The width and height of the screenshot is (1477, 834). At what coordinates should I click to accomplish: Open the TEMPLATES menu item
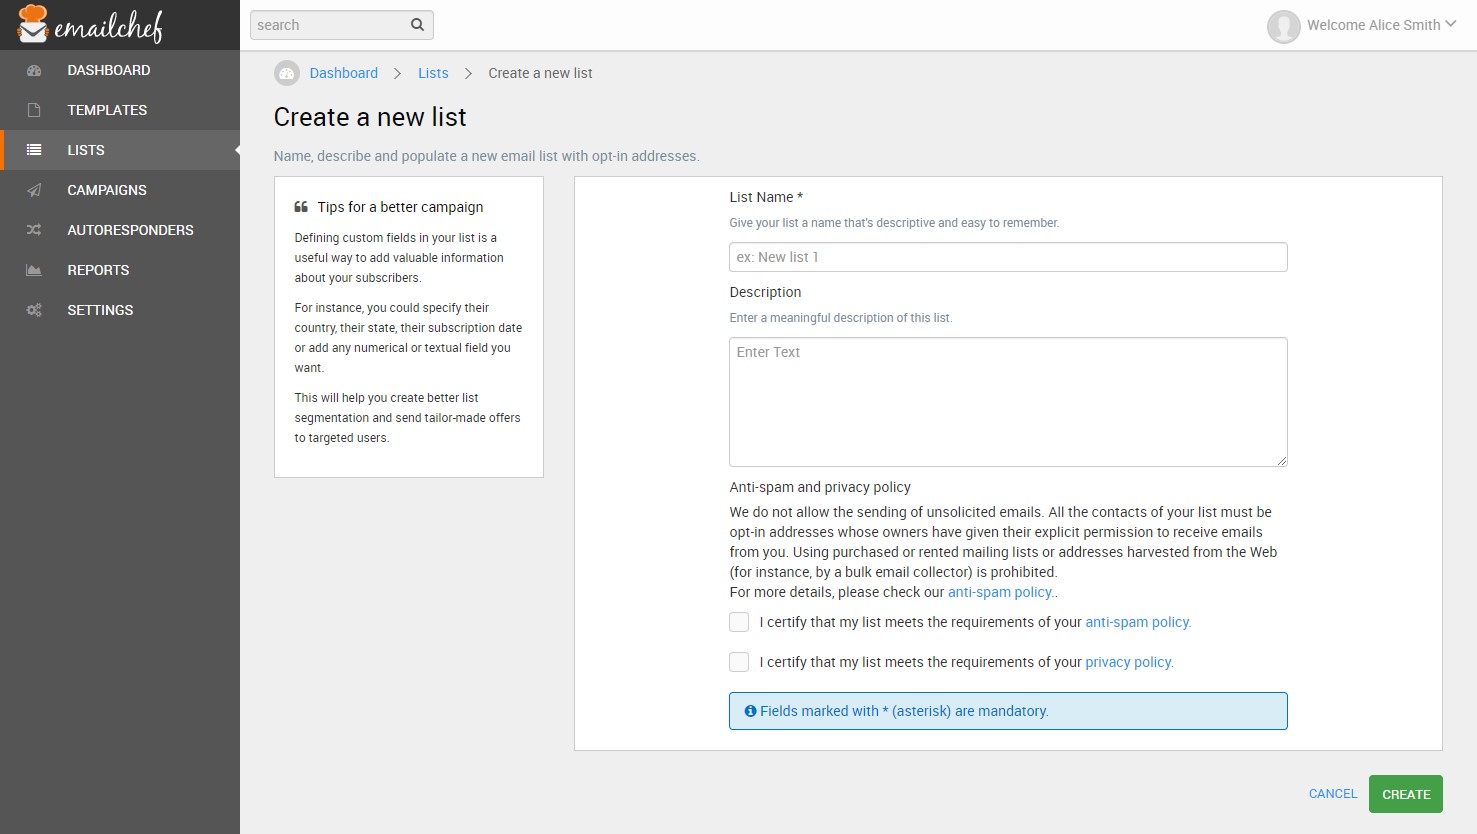(120, 110)
